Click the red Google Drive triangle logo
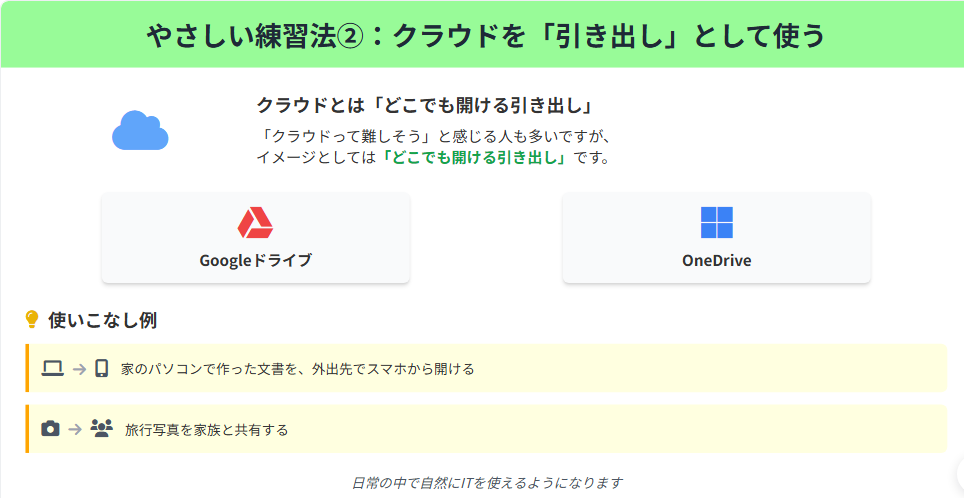Viewport: 964px width, 498px height. coord(255,222)
